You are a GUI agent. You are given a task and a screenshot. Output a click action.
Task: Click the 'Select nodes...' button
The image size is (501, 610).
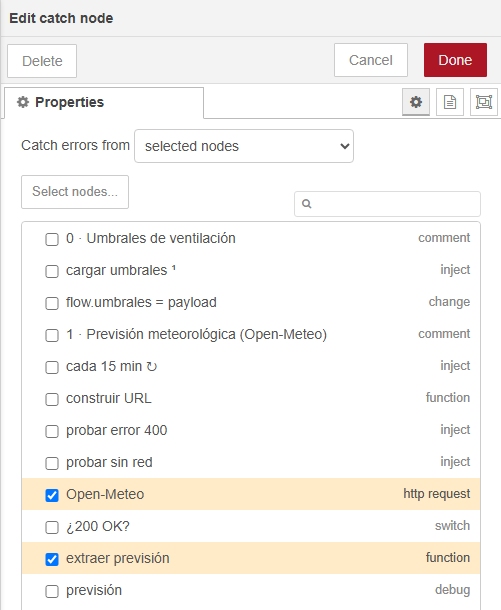pyautogui.click(x=75, y=192)
